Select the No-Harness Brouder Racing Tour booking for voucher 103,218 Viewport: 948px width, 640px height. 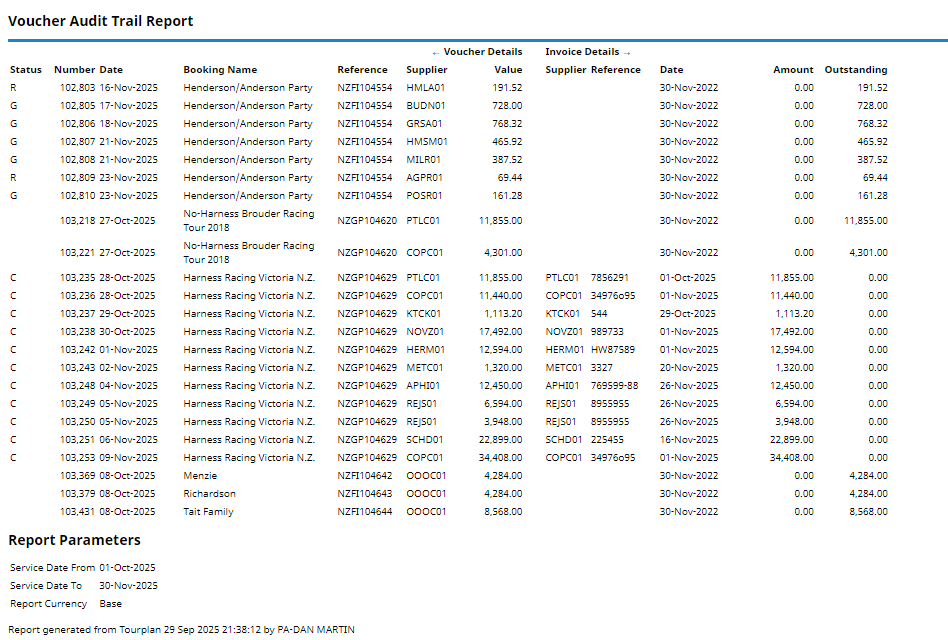(x=248, y=221)
